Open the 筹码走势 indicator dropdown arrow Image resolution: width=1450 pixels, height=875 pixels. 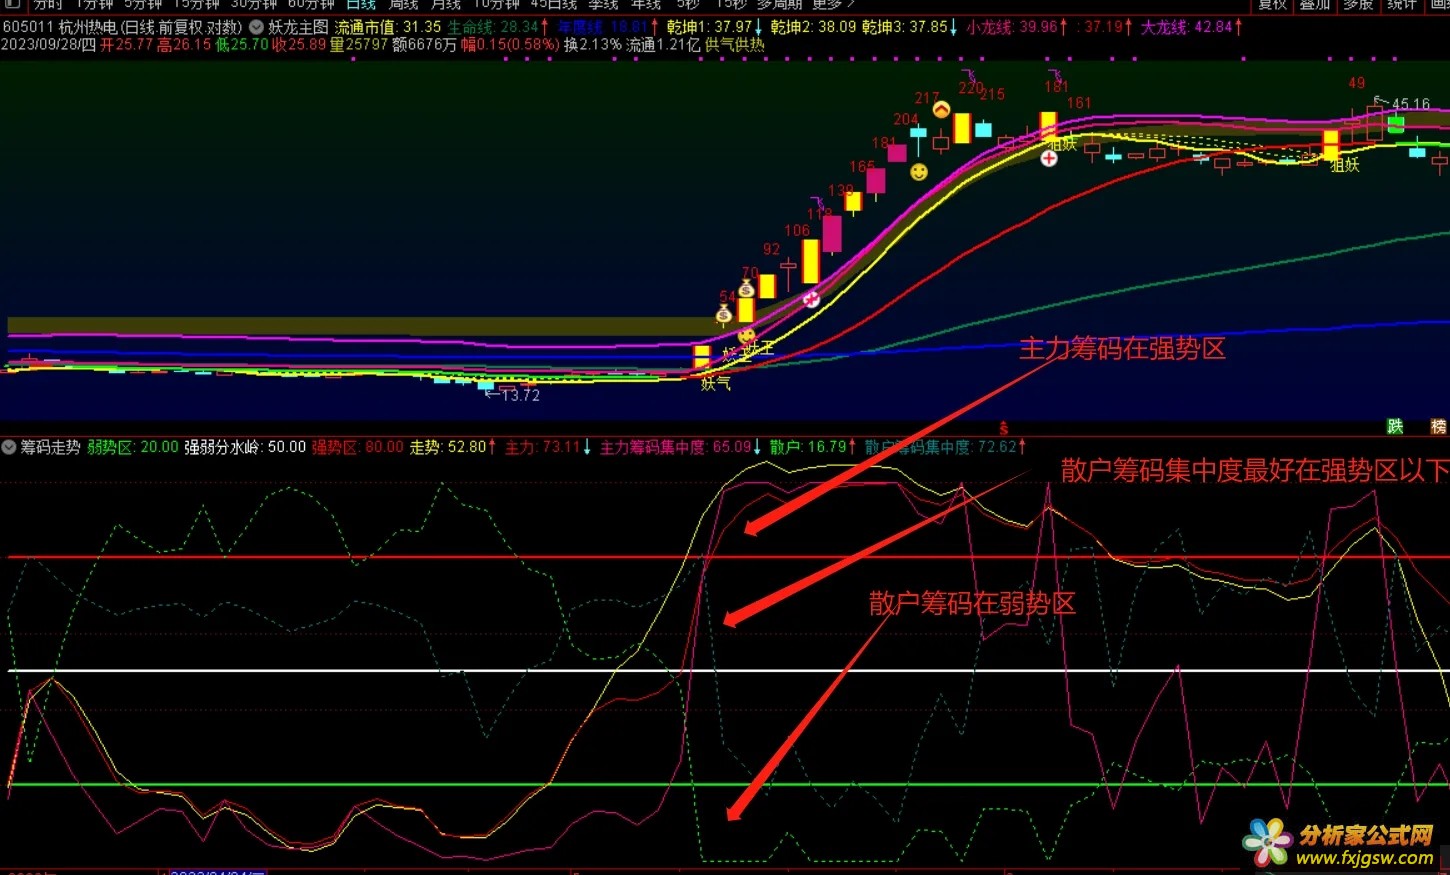point(9,447)
